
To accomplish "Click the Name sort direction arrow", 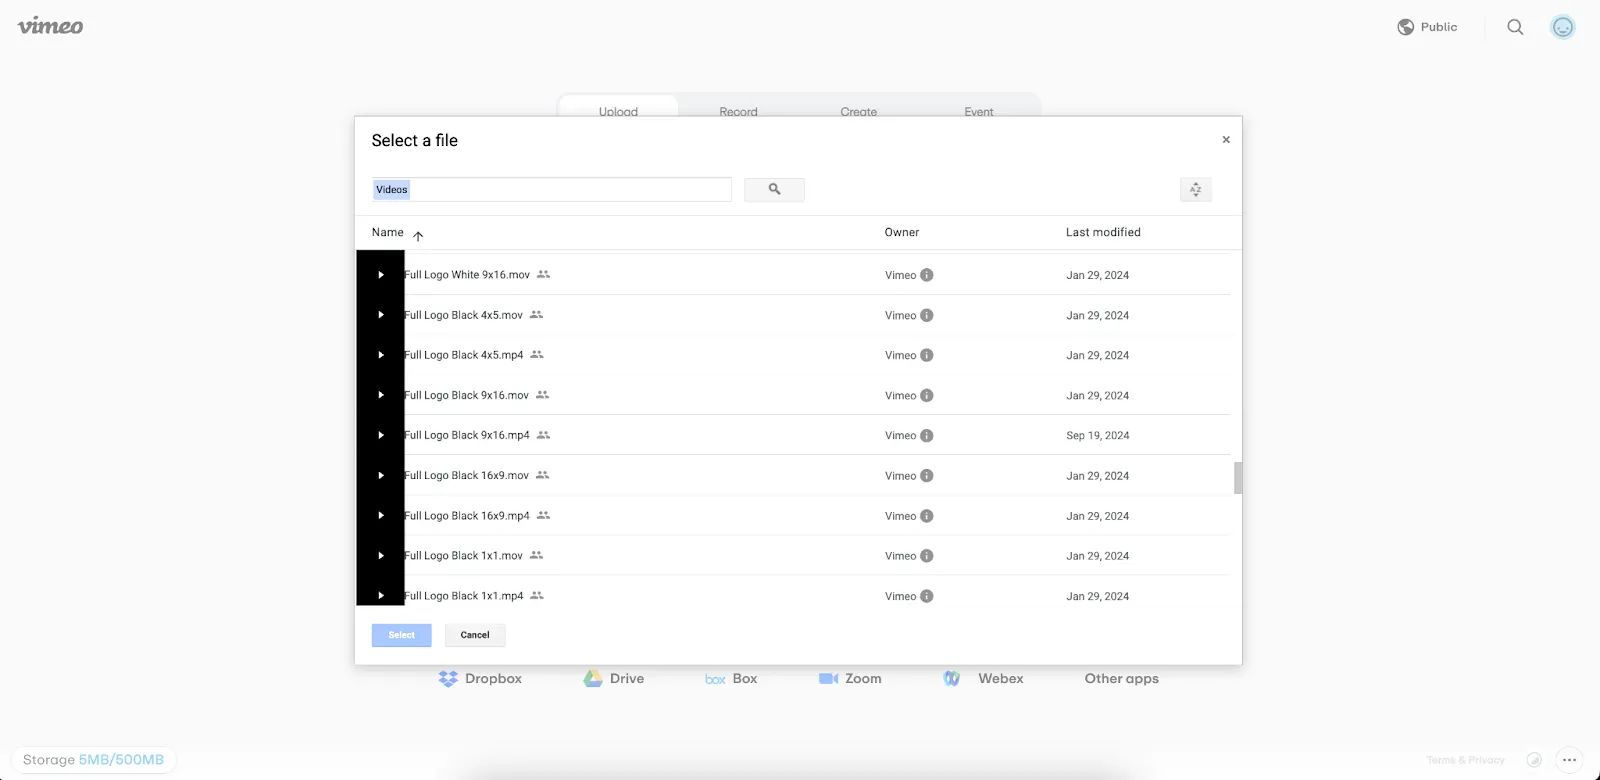I will tap(418, 236).
